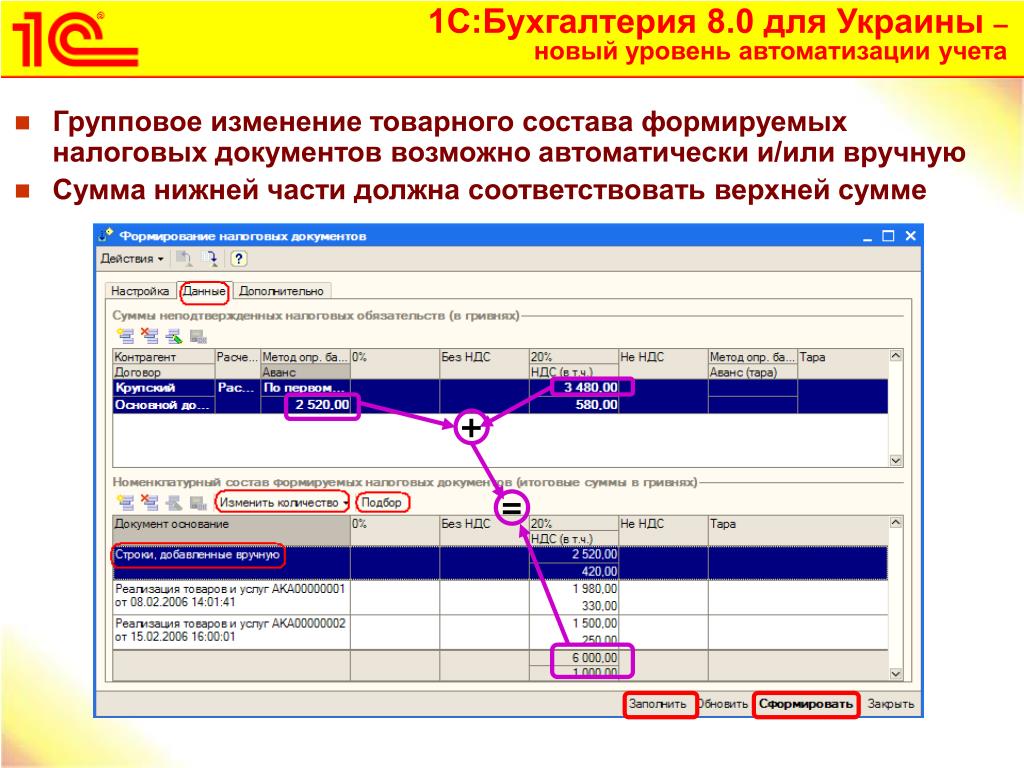Screen dimensions: 1024x768
Task: Click the 420,00 VAT cell
Action: click(x=573, y=571)
